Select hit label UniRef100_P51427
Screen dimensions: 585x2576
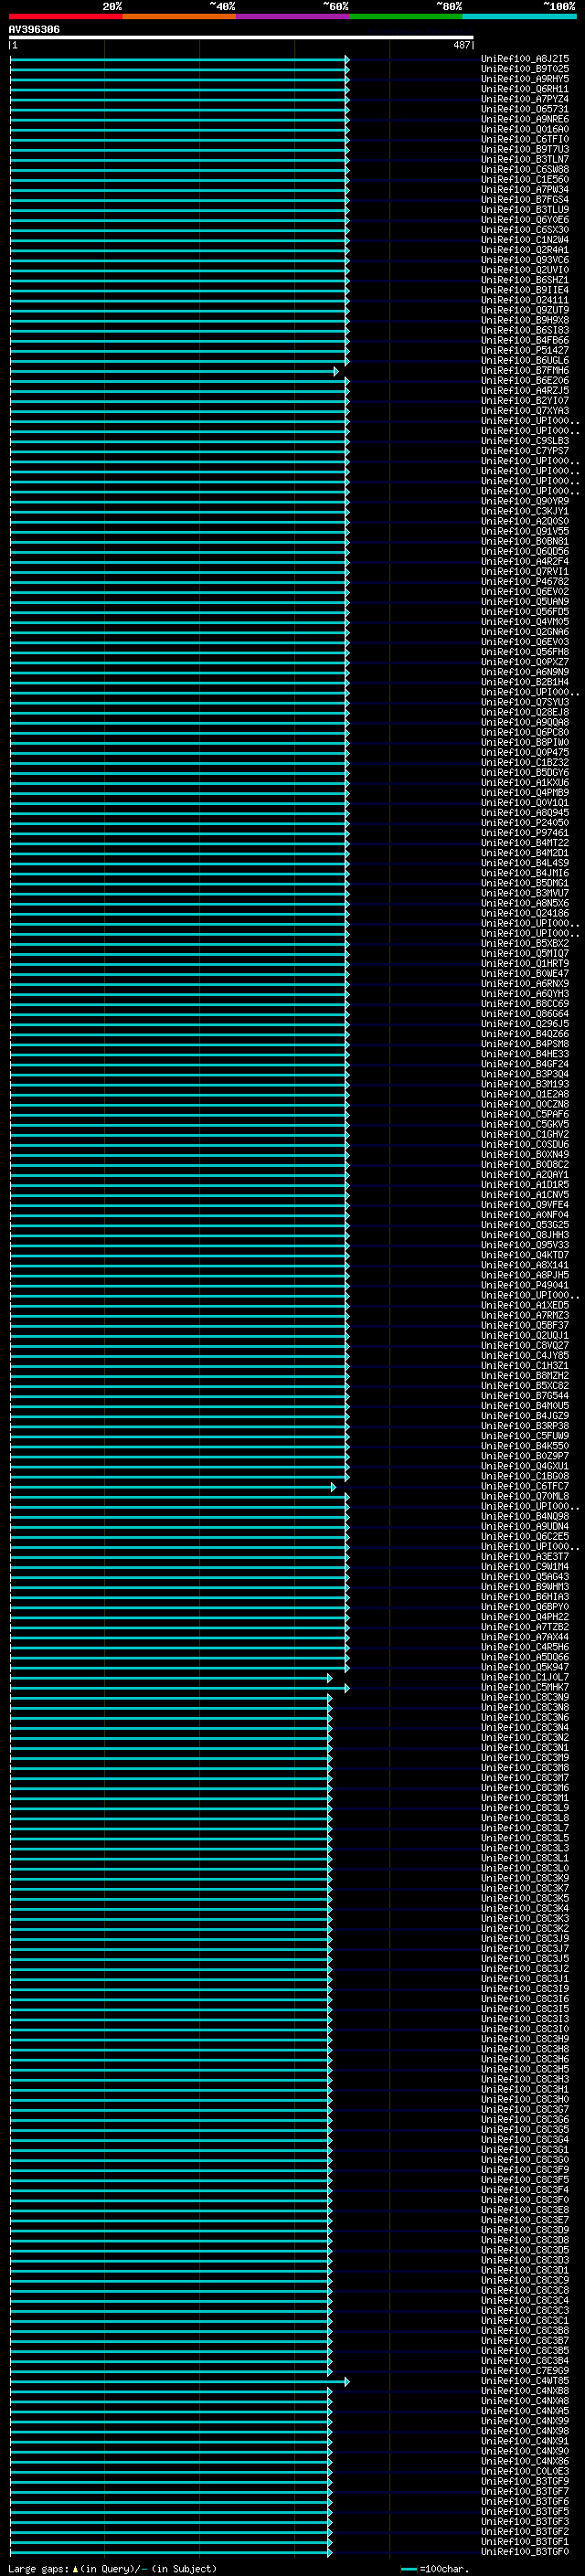[x=525, y=350]
